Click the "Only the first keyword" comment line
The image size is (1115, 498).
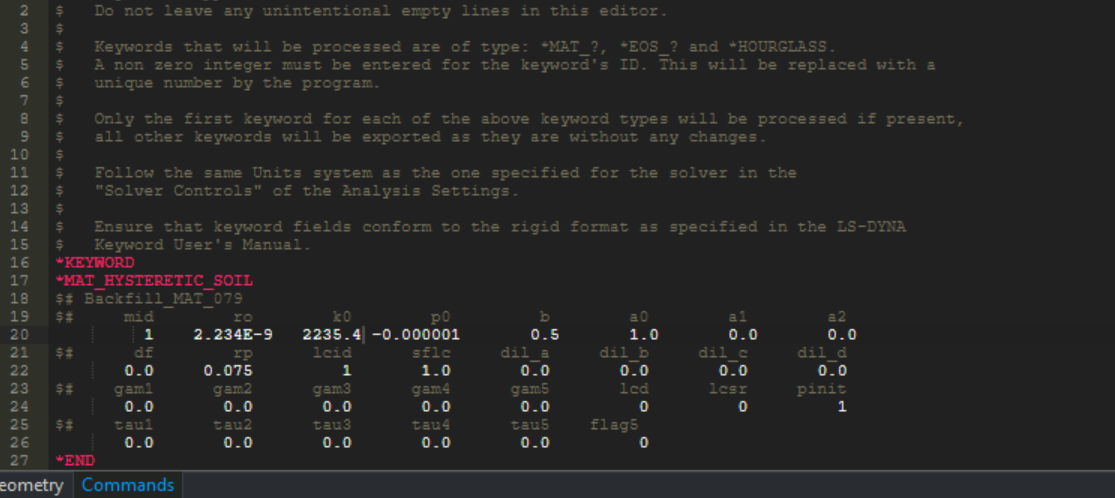(x=530, y=119)
